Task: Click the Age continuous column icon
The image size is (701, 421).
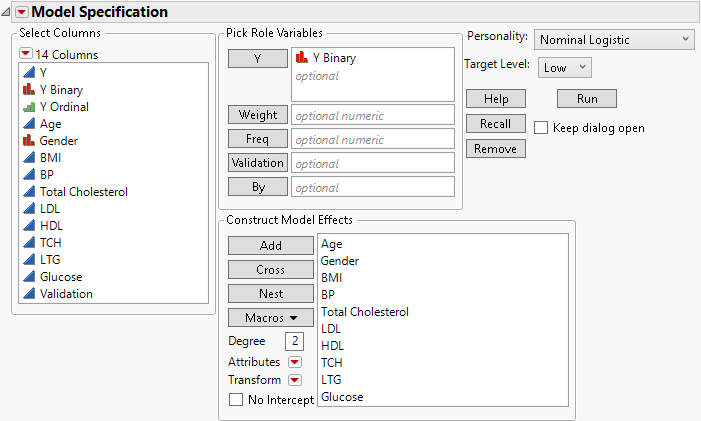Action: click(x=28, y=124)
